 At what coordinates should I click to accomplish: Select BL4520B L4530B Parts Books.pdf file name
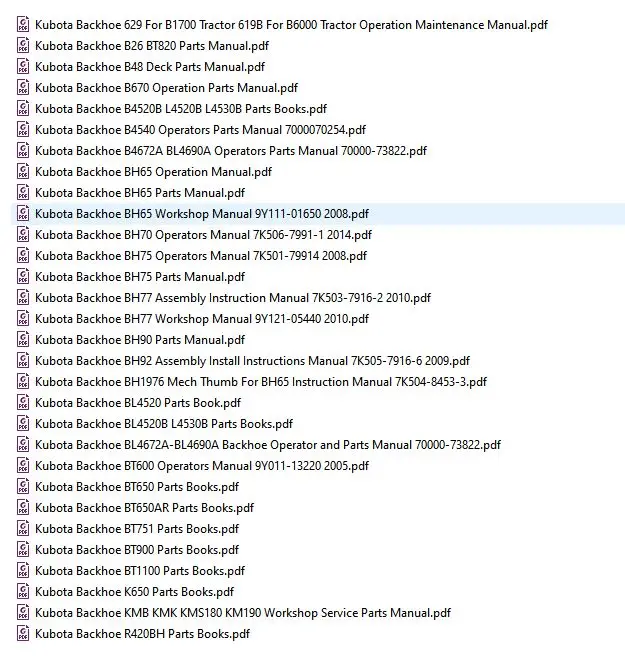coord(164,424)
